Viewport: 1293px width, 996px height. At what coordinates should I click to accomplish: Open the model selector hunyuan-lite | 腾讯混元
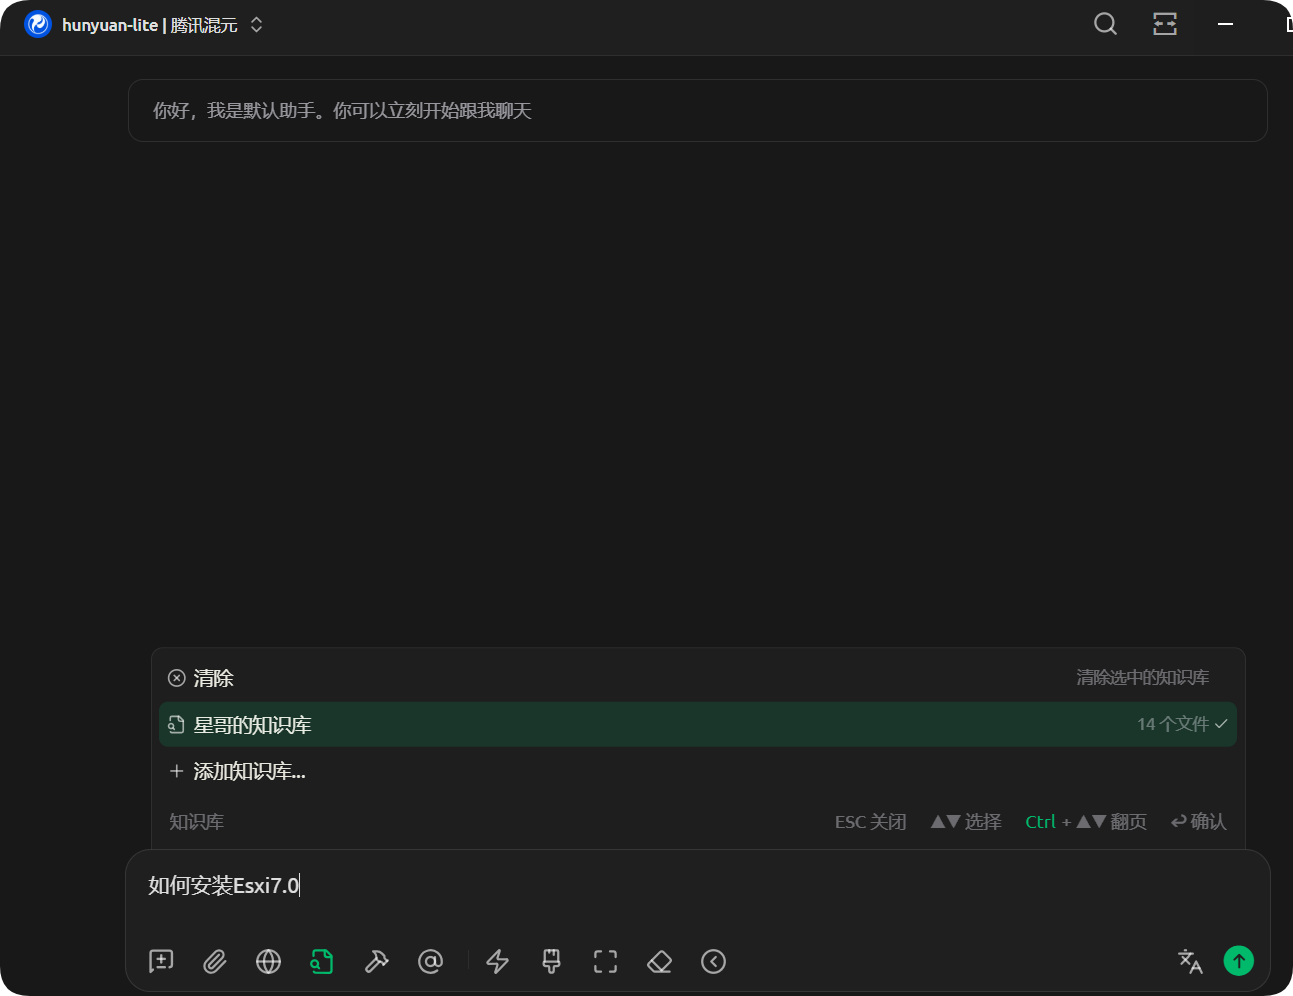pyautogui.click(x=144, y=24)
